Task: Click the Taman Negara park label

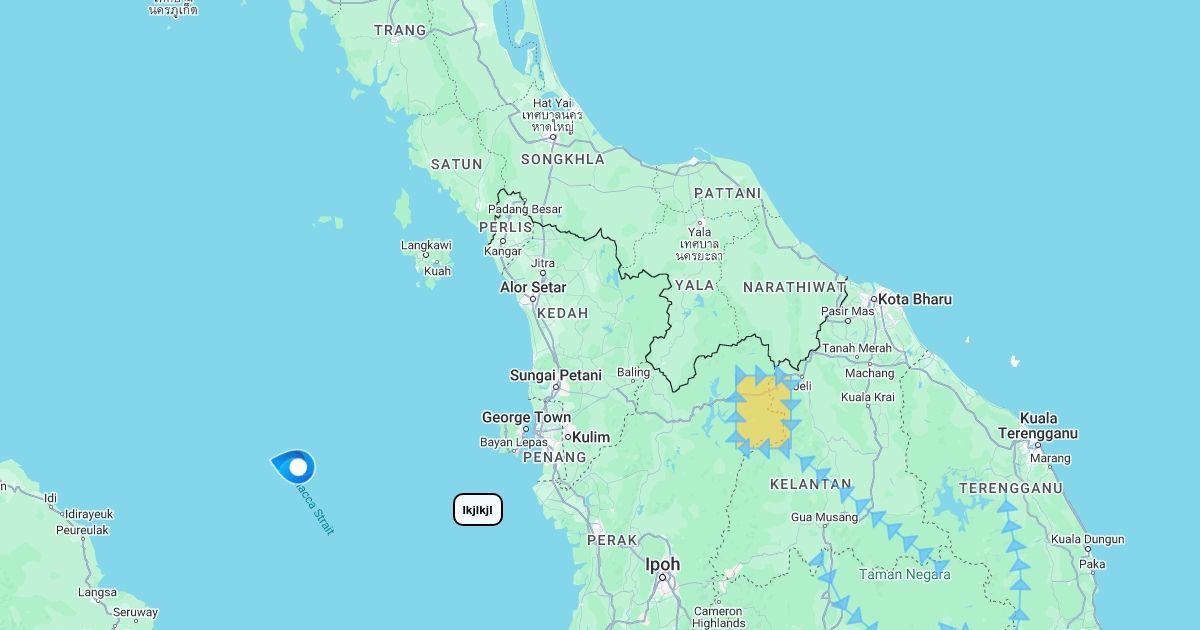Action: coord(905,575)
